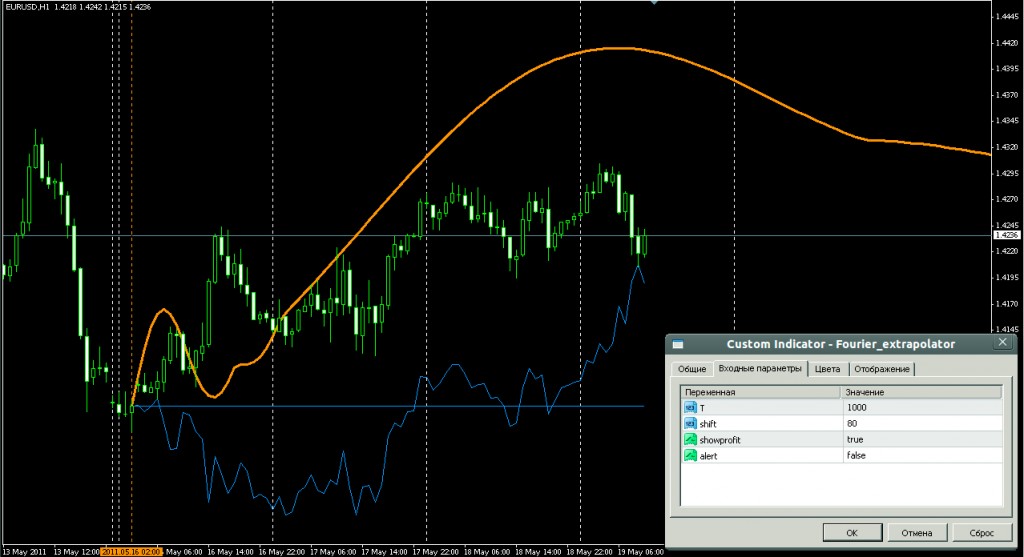Select the showprofit true value cell
Viewport: 1024px width, 557px height.
(920, 439)
